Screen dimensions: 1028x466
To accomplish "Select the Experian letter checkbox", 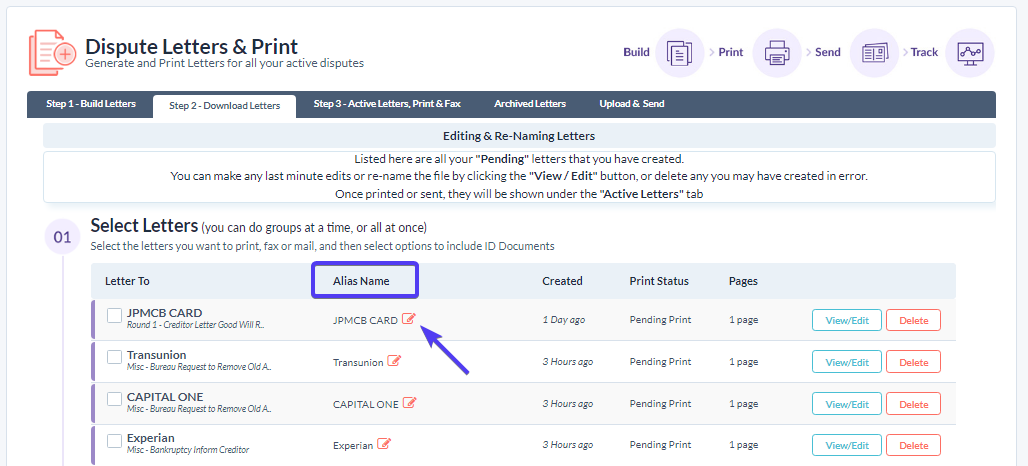I will click(115, 440).
